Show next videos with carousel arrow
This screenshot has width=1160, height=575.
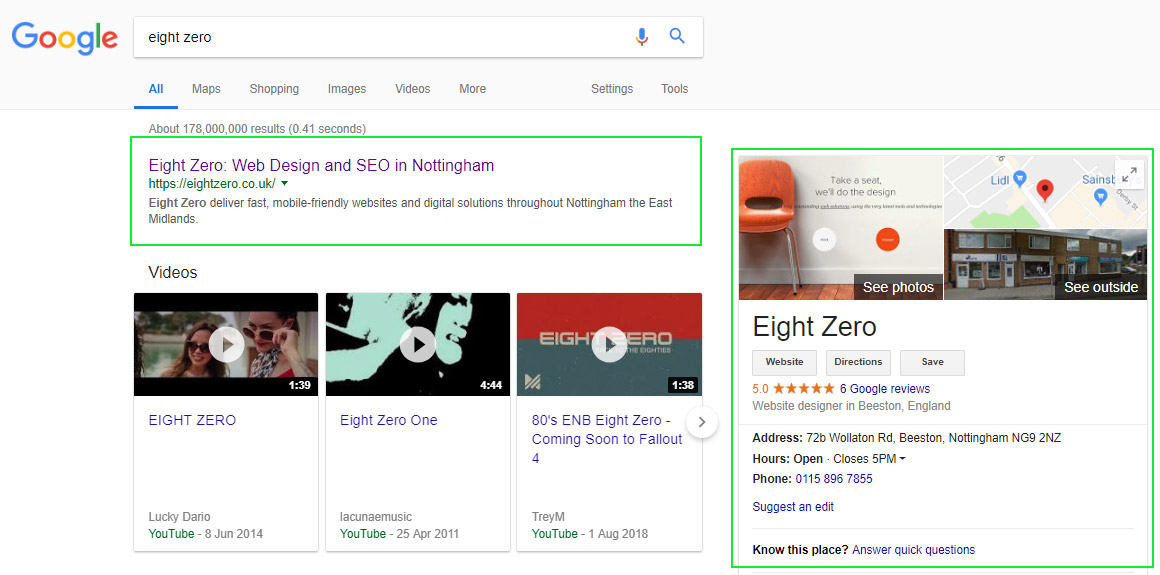pyautogui.click(x=702, y=423)
